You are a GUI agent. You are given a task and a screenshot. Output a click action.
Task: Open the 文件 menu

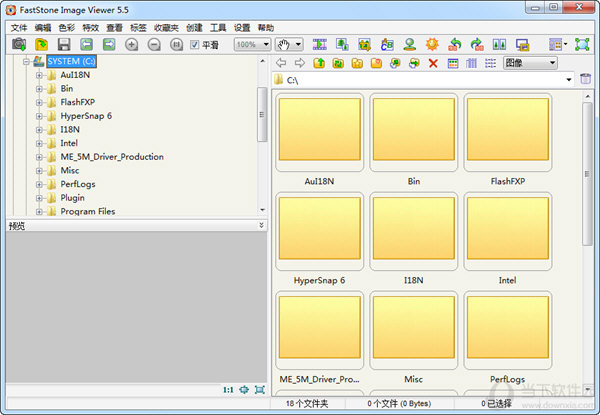19,28
